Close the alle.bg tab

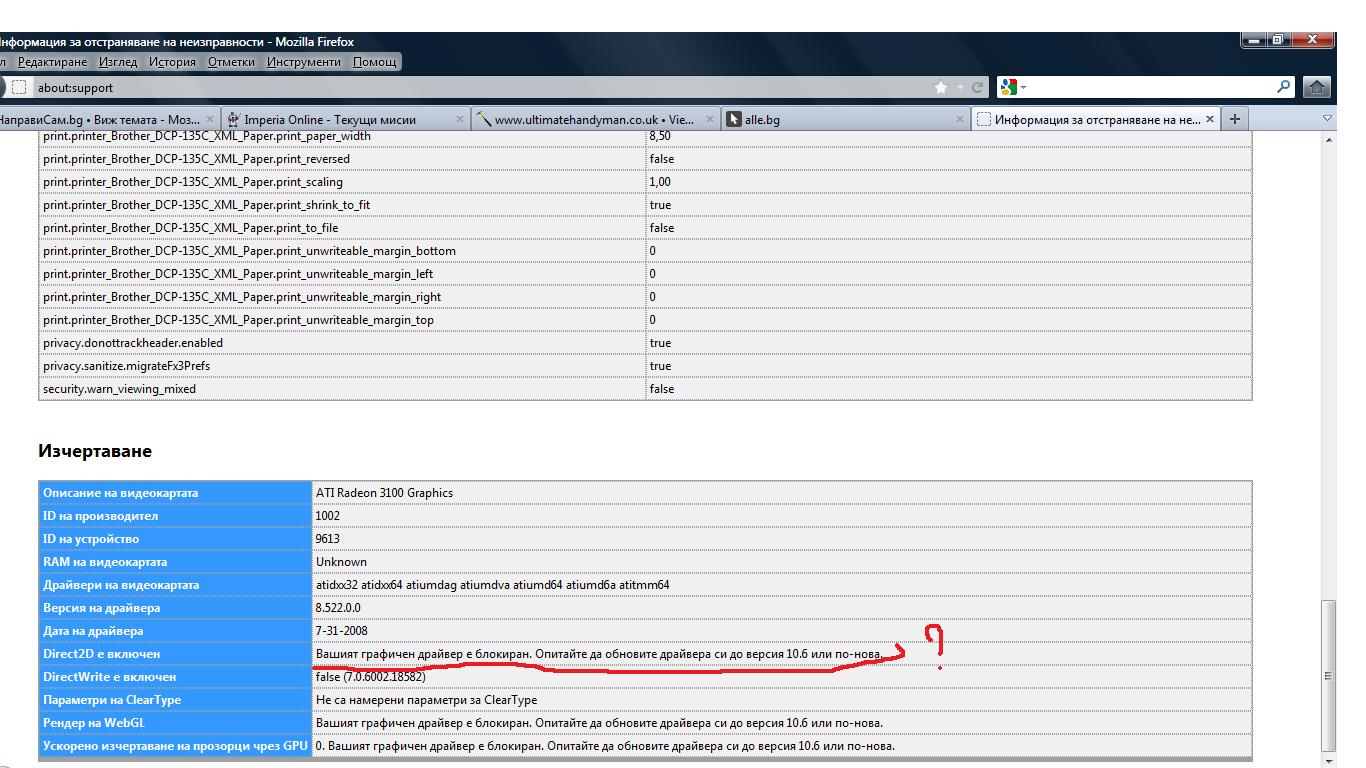[x=960, y=119]
